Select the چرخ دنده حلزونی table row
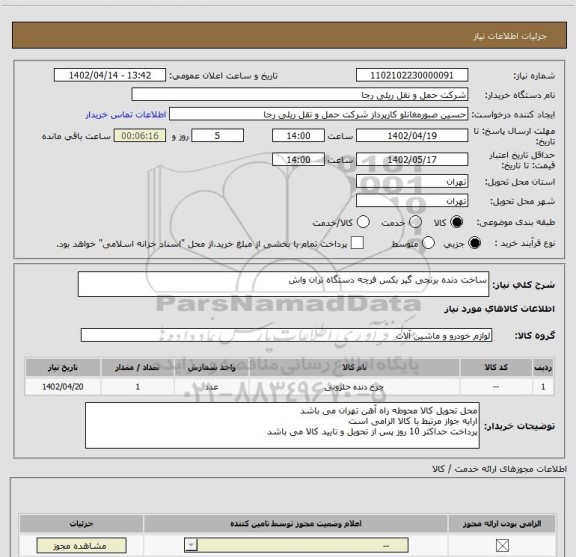Screen dimensions: 576x557 click(289, 387)
